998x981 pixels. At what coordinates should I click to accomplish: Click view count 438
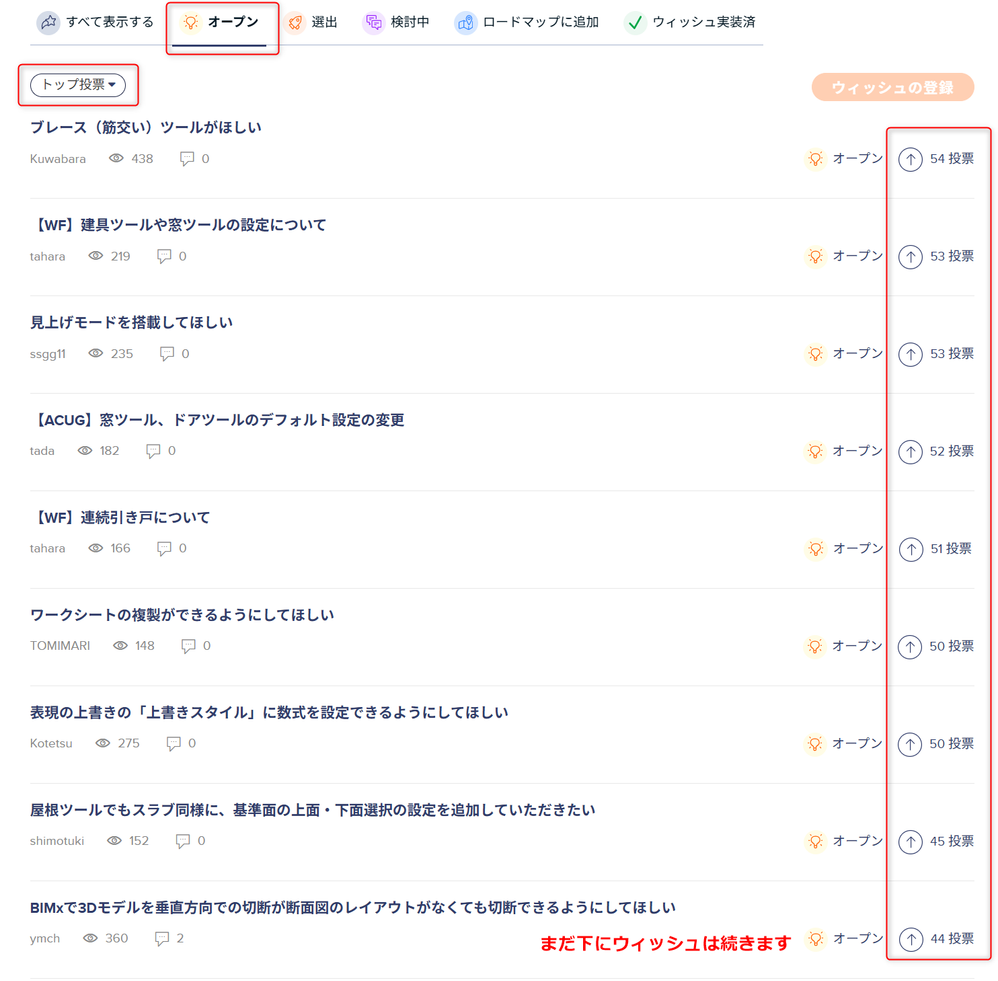point(142,159)
